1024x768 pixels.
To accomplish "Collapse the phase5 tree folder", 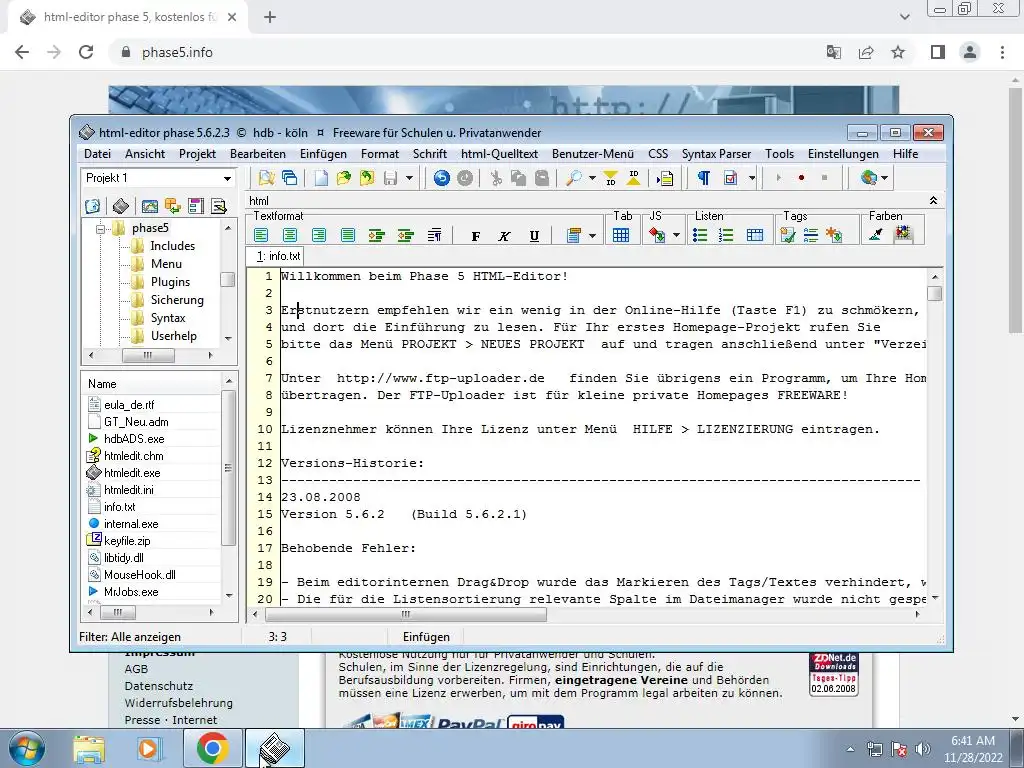I will (x=101, y=229).
